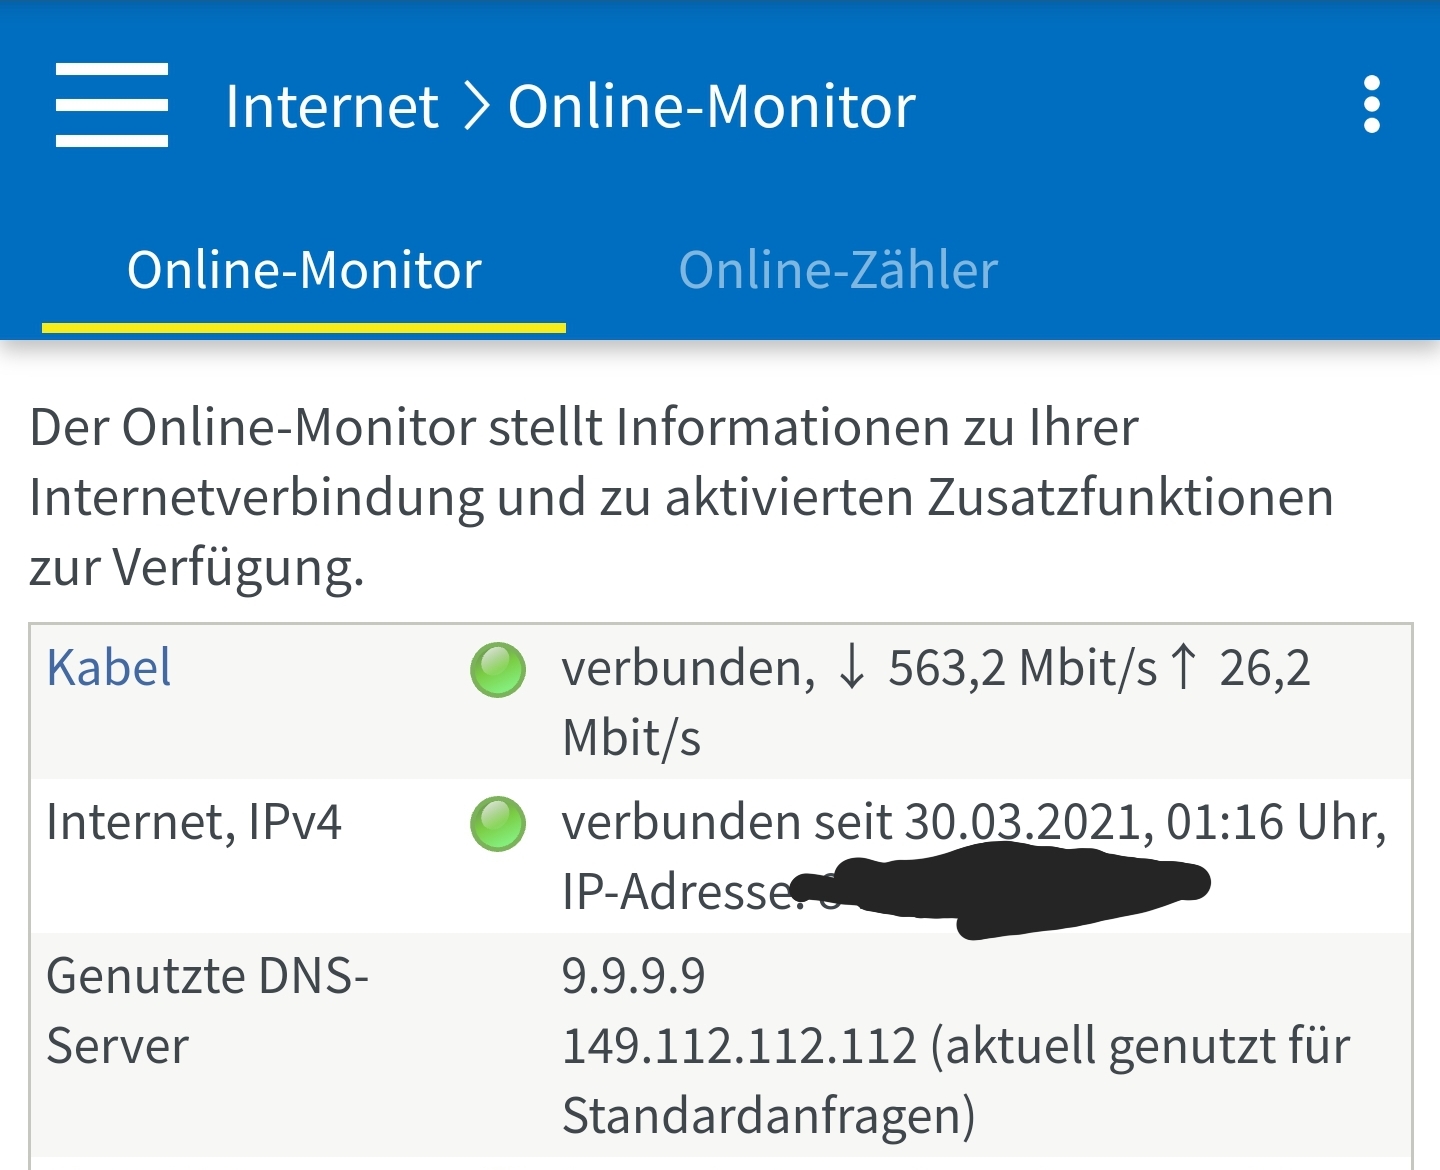This screenshot has height=1170, width=1440.
Task: Click the green Internet IPv4 status indicator
Action: (498, 824)
